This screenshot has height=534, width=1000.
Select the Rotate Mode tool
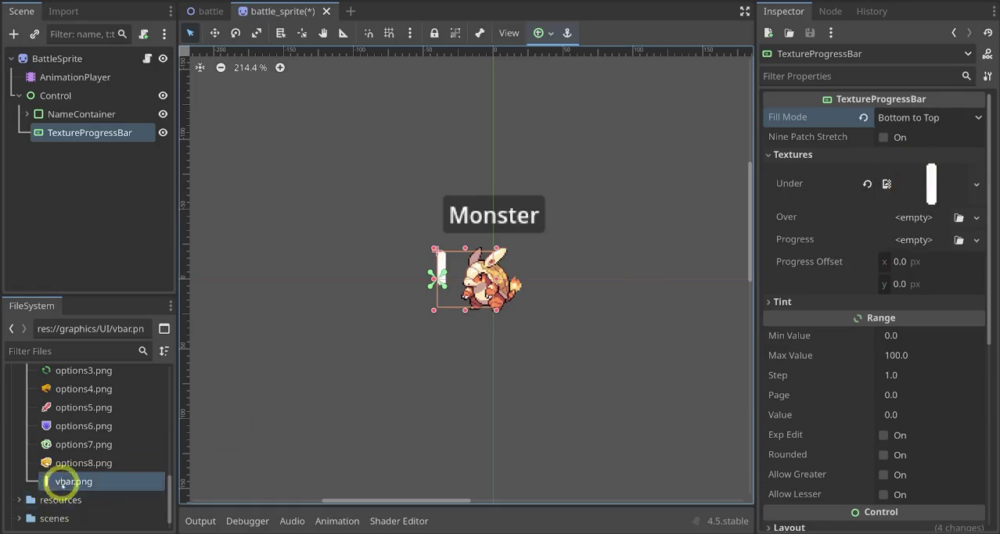(235, 33)
